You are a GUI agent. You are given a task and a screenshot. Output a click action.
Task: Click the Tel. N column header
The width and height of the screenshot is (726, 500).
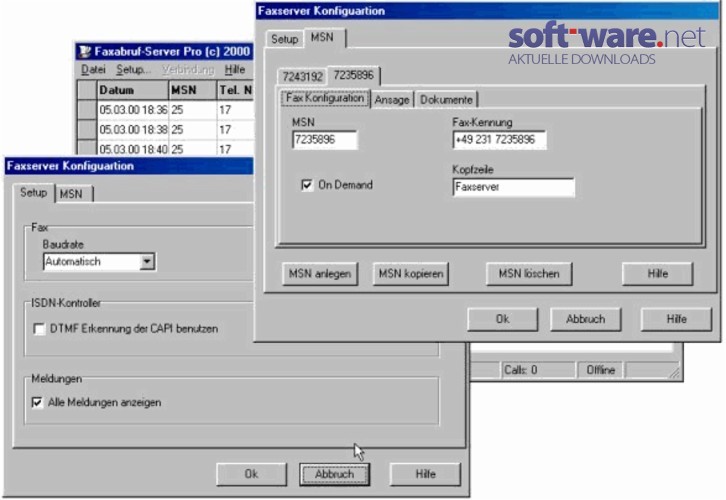[x=236, y=90]
